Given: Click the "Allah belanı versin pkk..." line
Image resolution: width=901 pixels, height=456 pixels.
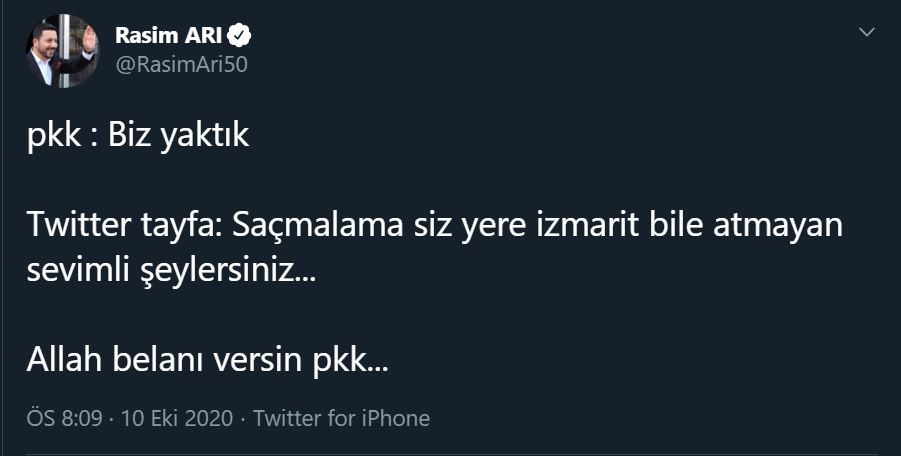Looking at the screenshot, I should (x=207, y=360).
